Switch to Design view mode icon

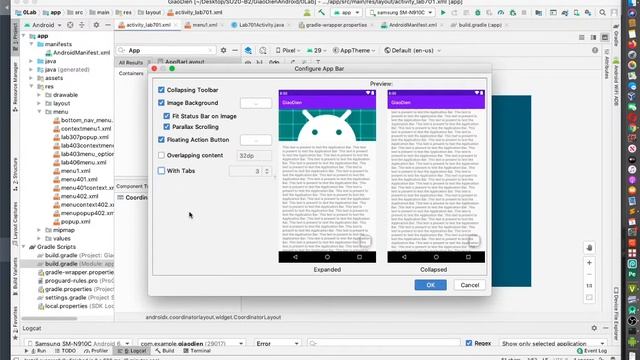pos(605,37)
